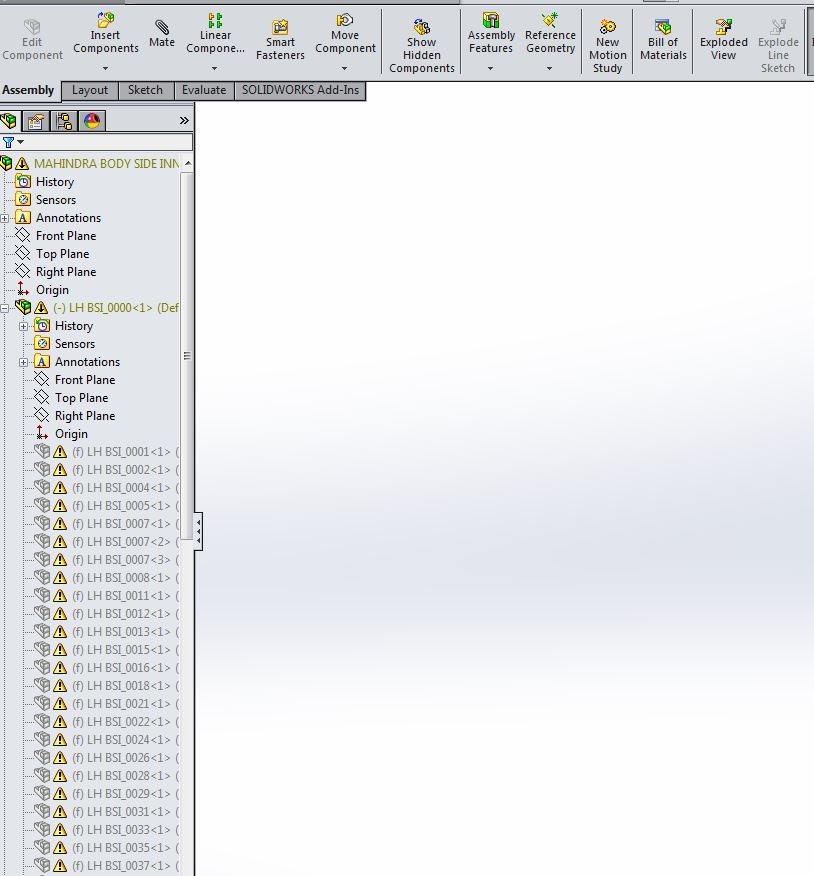Insert a Bill of Materials

663,40
